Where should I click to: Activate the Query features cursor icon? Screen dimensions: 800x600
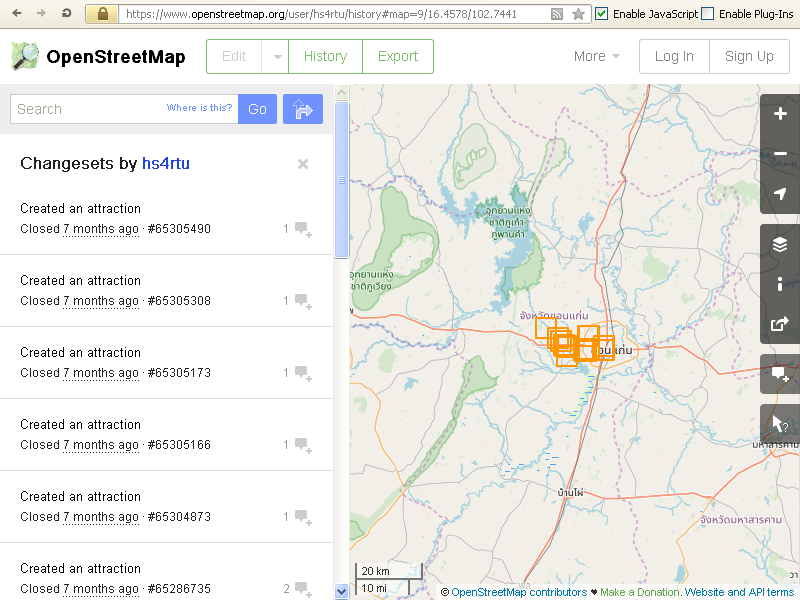(780, 424)
